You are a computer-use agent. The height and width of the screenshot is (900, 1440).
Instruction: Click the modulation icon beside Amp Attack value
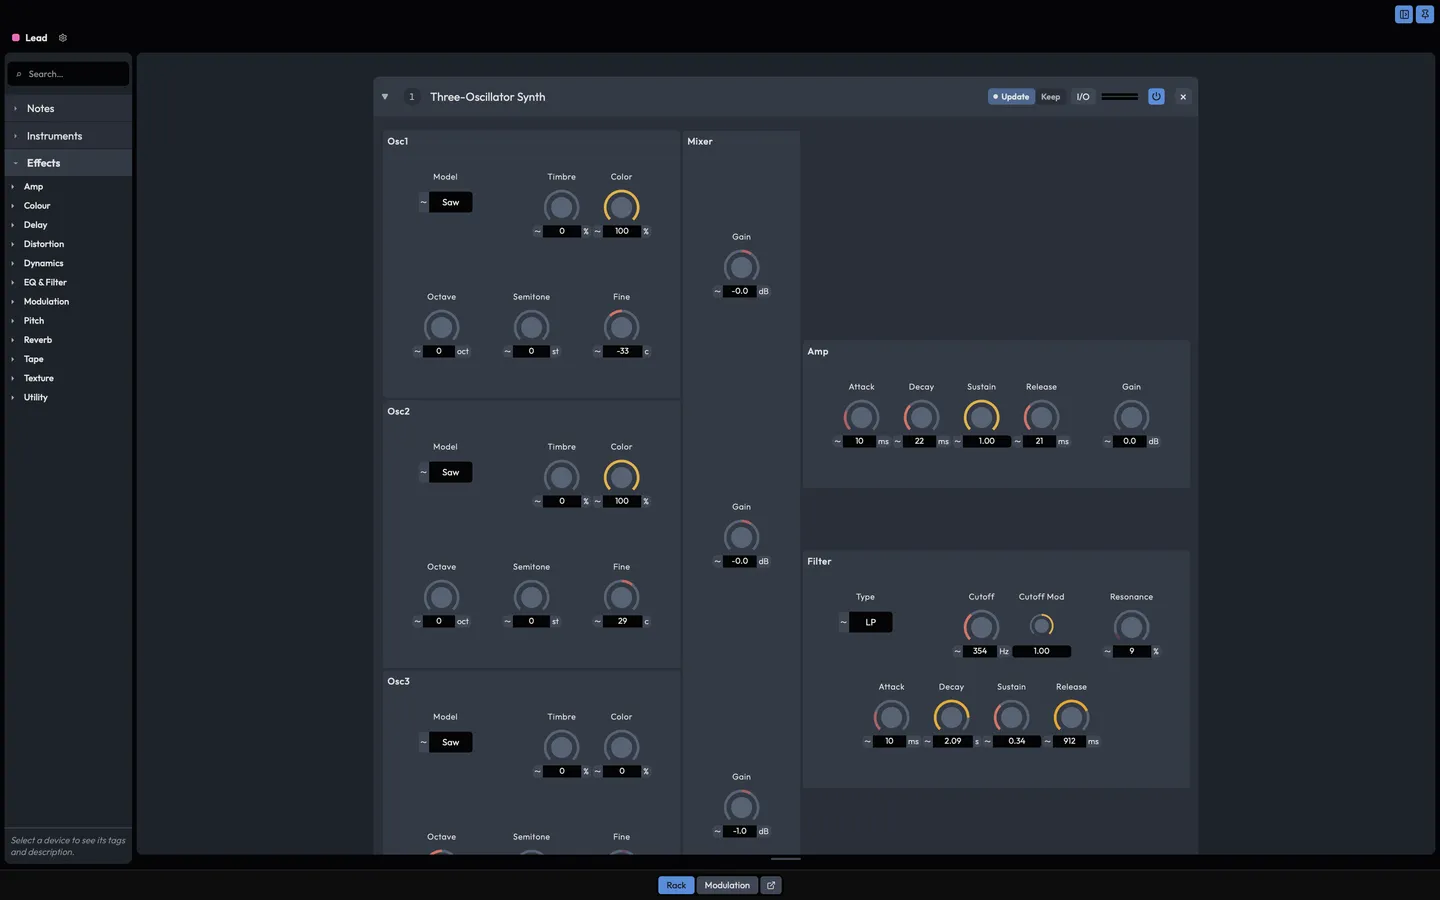(837, 441)
